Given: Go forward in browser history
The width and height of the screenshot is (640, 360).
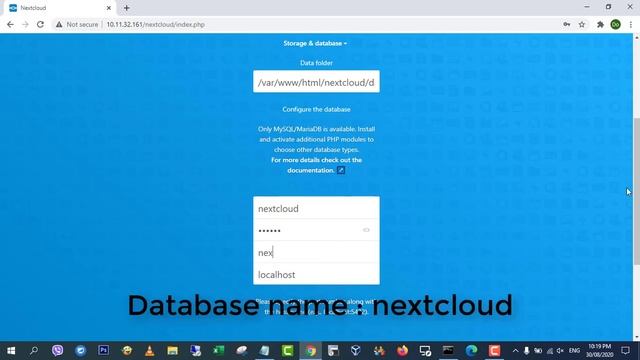Looking at the screenshot, I should [x=25, y=24].
